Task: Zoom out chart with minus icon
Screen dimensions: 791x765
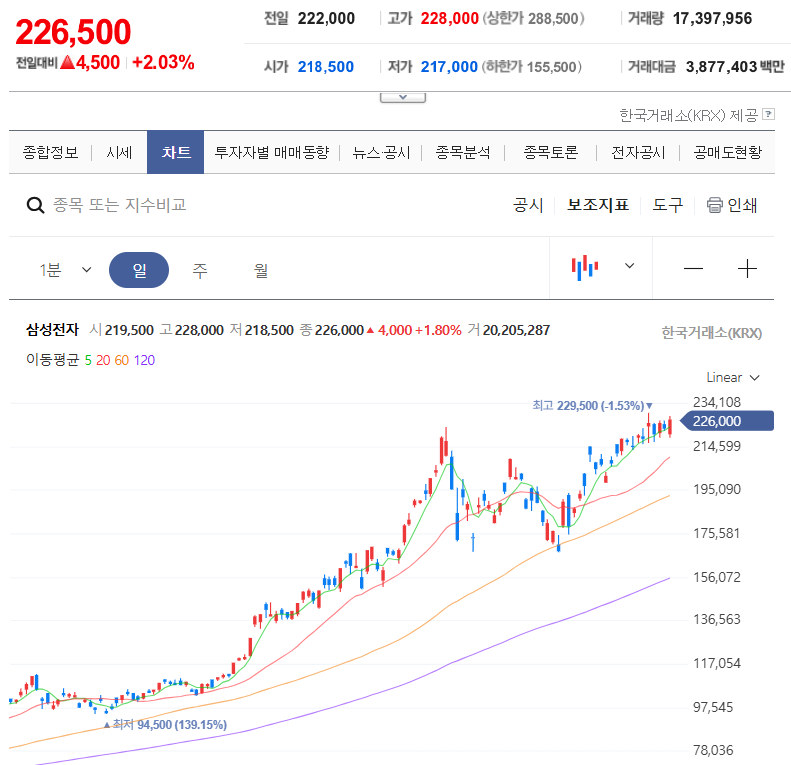Action: (x=693, y=268)
